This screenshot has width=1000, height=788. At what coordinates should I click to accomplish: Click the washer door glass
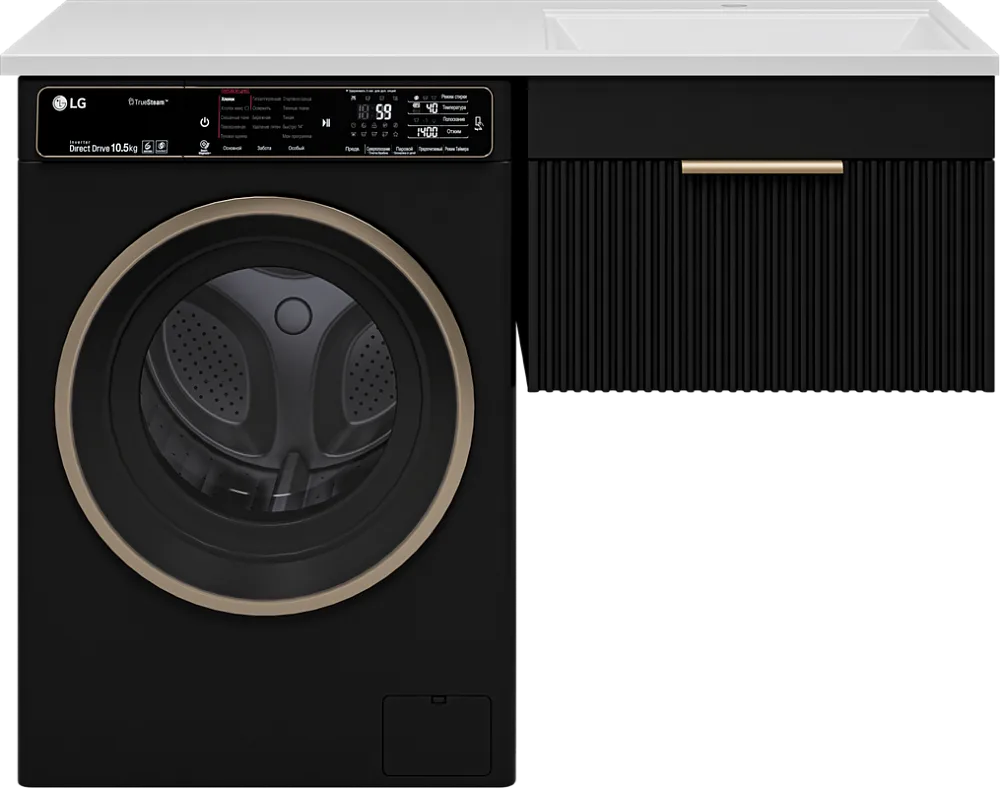pyautogui.click(x=268, y=390)
